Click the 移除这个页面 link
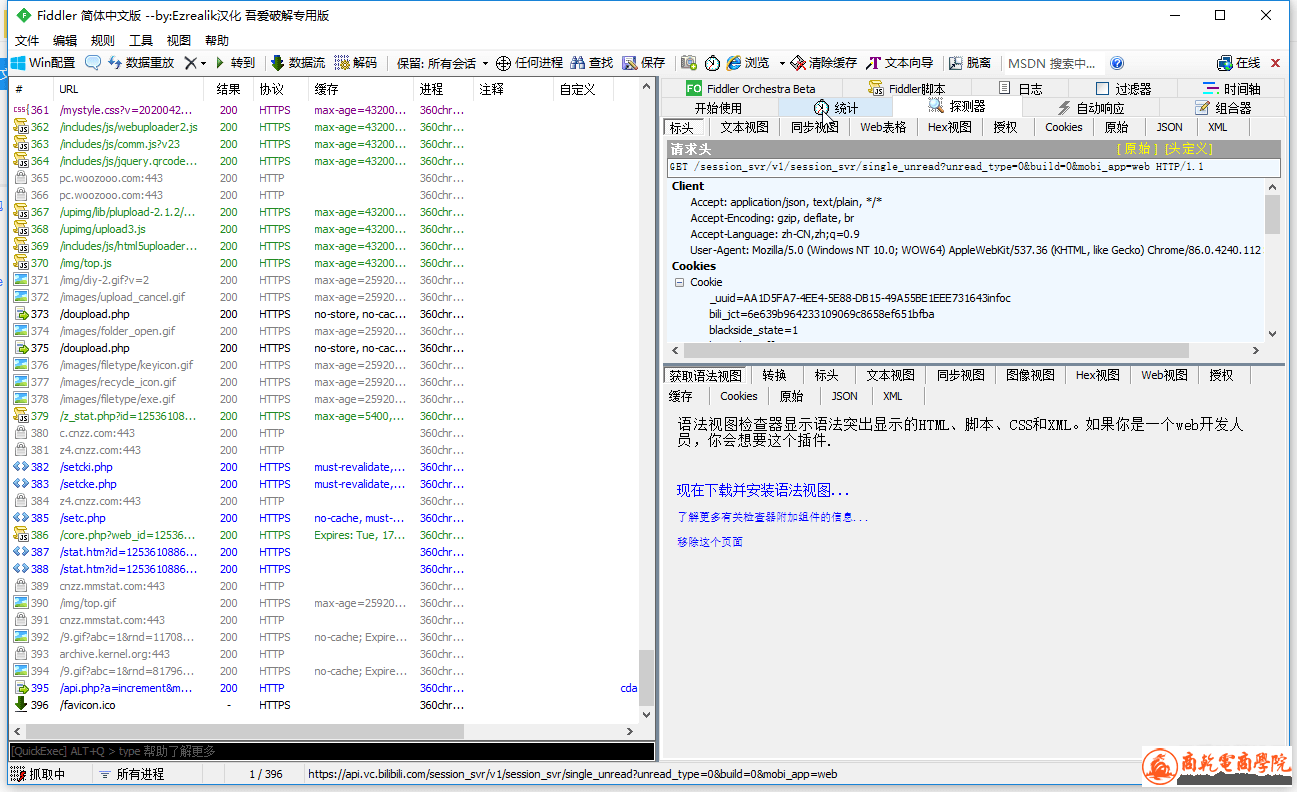1297x792 pixels. 710,542
